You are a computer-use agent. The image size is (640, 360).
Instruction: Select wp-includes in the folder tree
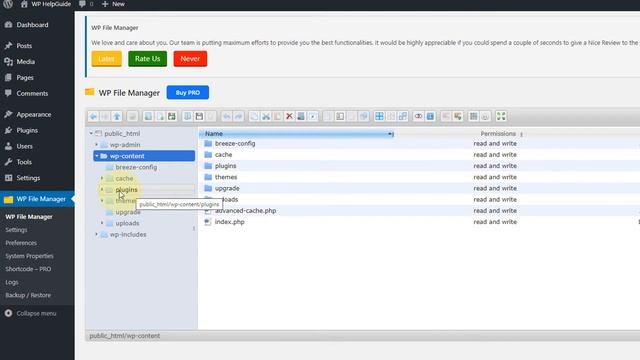tap(128, 234)
